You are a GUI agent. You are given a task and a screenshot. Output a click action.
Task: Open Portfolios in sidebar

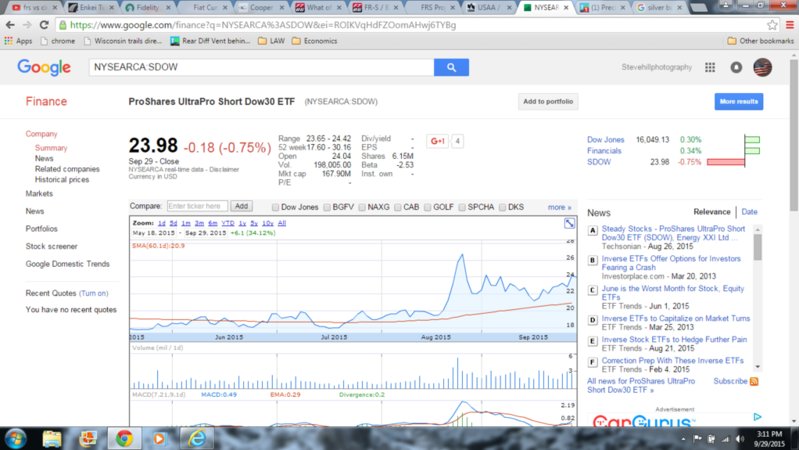pos(41,229)
